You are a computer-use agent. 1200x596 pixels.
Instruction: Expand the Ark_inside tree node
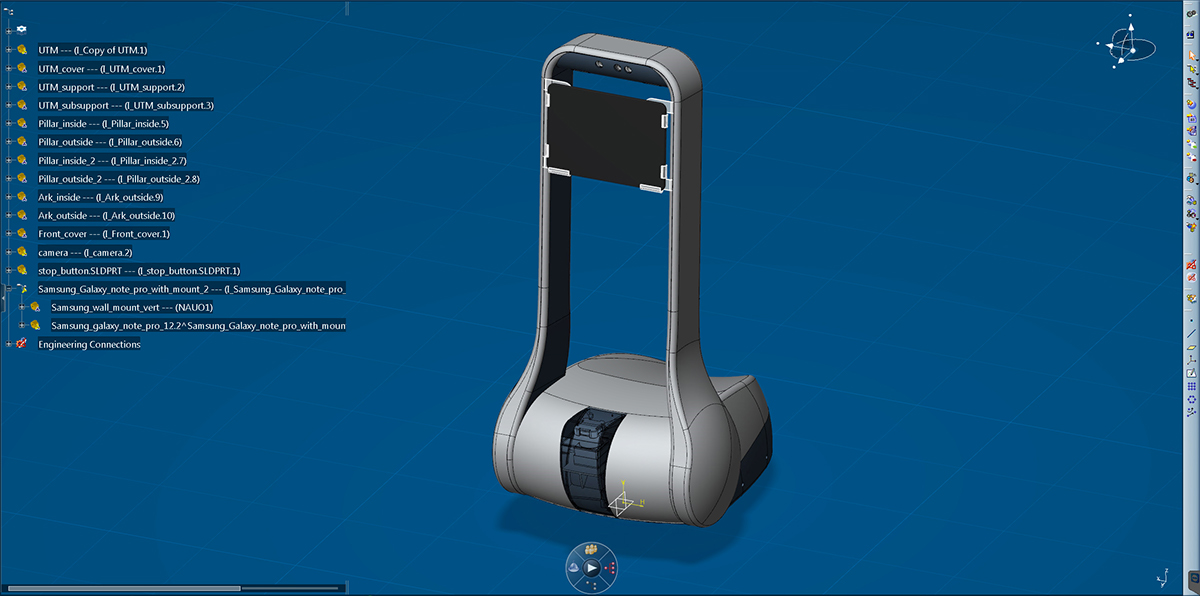(x=8, y=197)
